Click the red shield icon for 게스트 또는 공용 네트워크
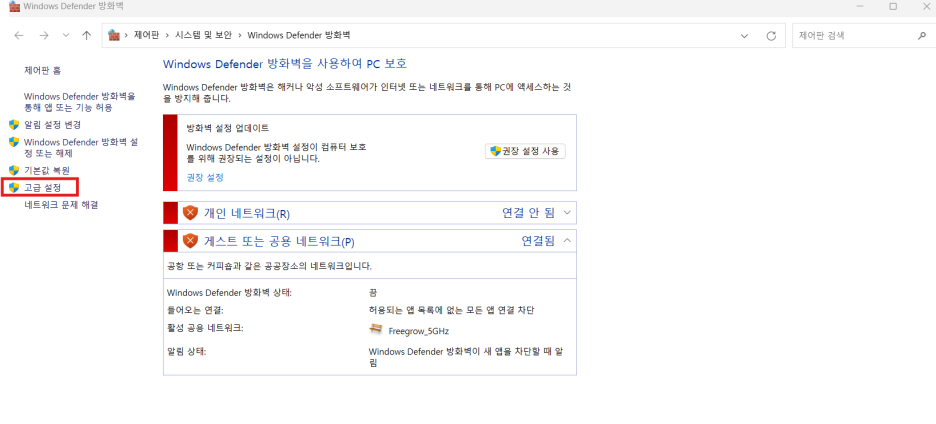 pos(190,241)
